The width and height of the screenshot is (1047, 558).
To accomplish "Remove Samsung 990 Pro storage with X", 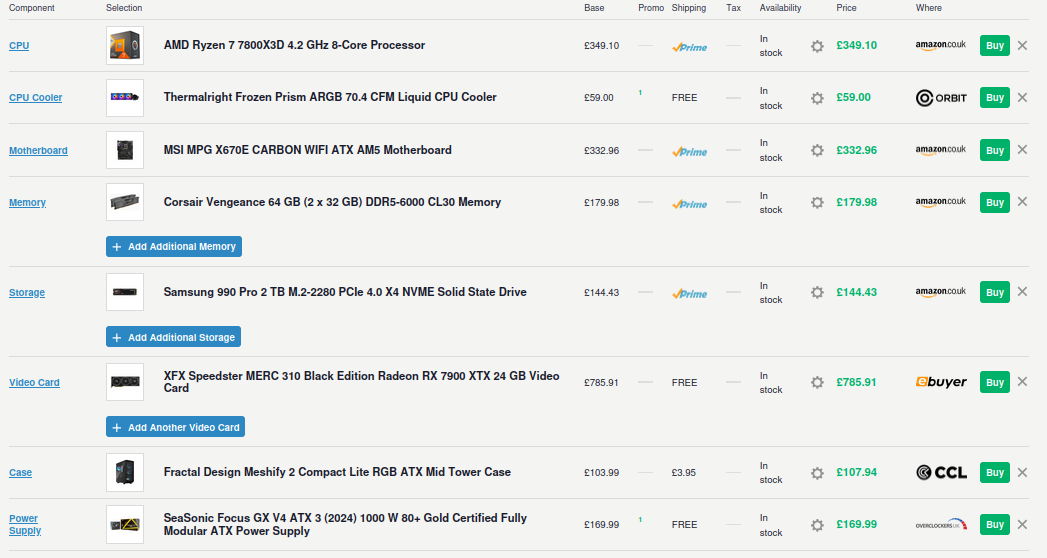I will tap(1022, 292).
